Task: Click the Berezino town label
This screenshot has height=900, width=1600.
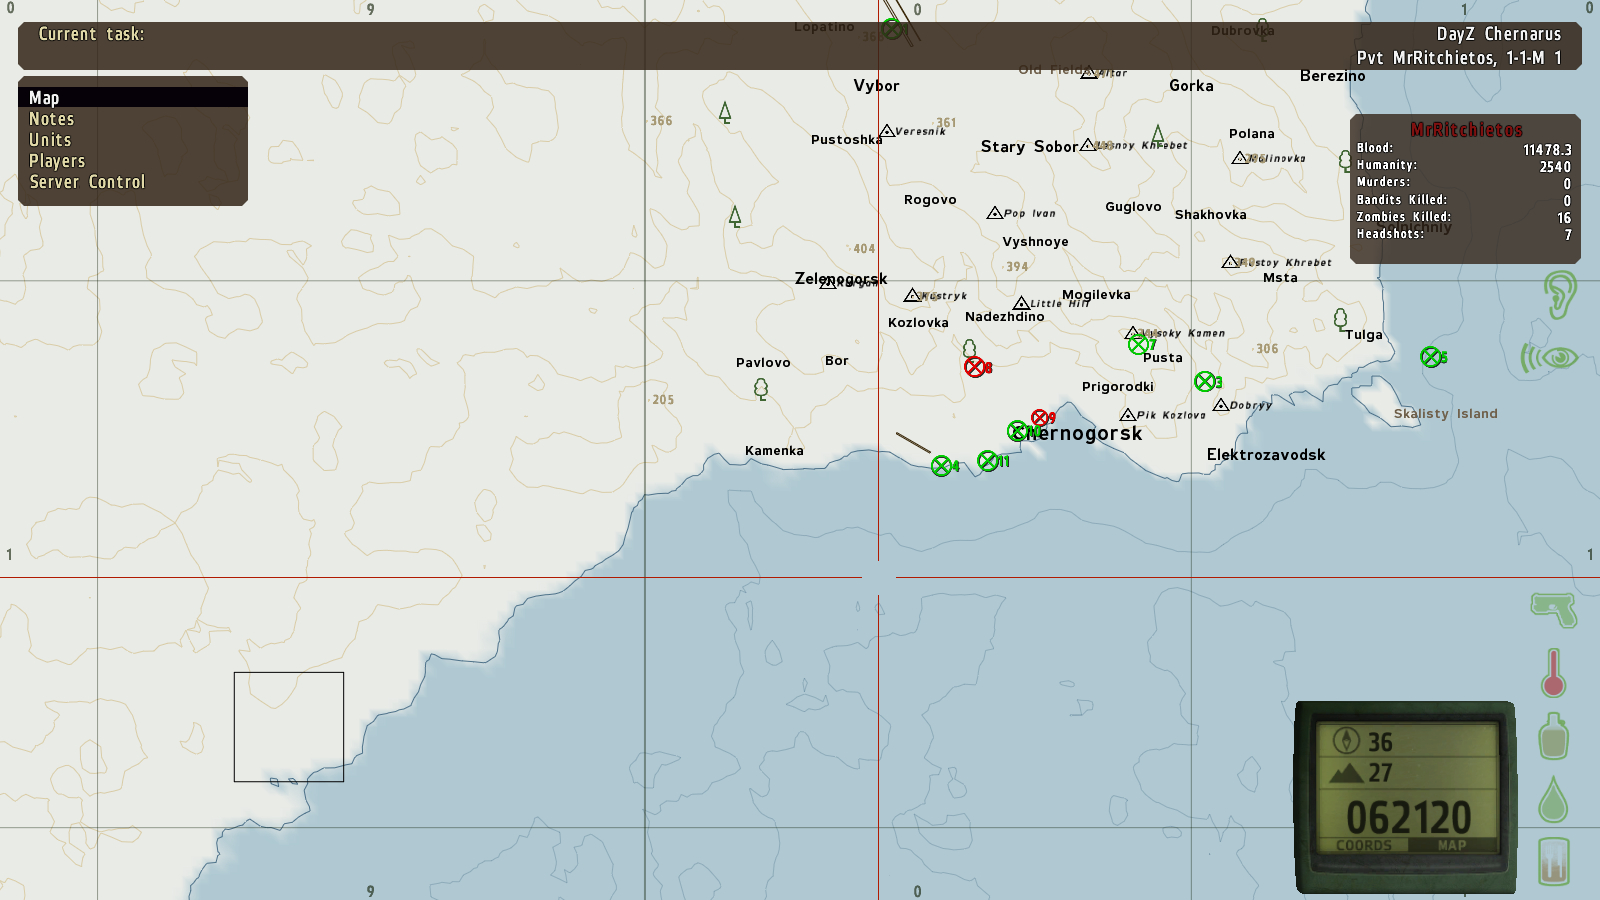Action: point(1332,75)
